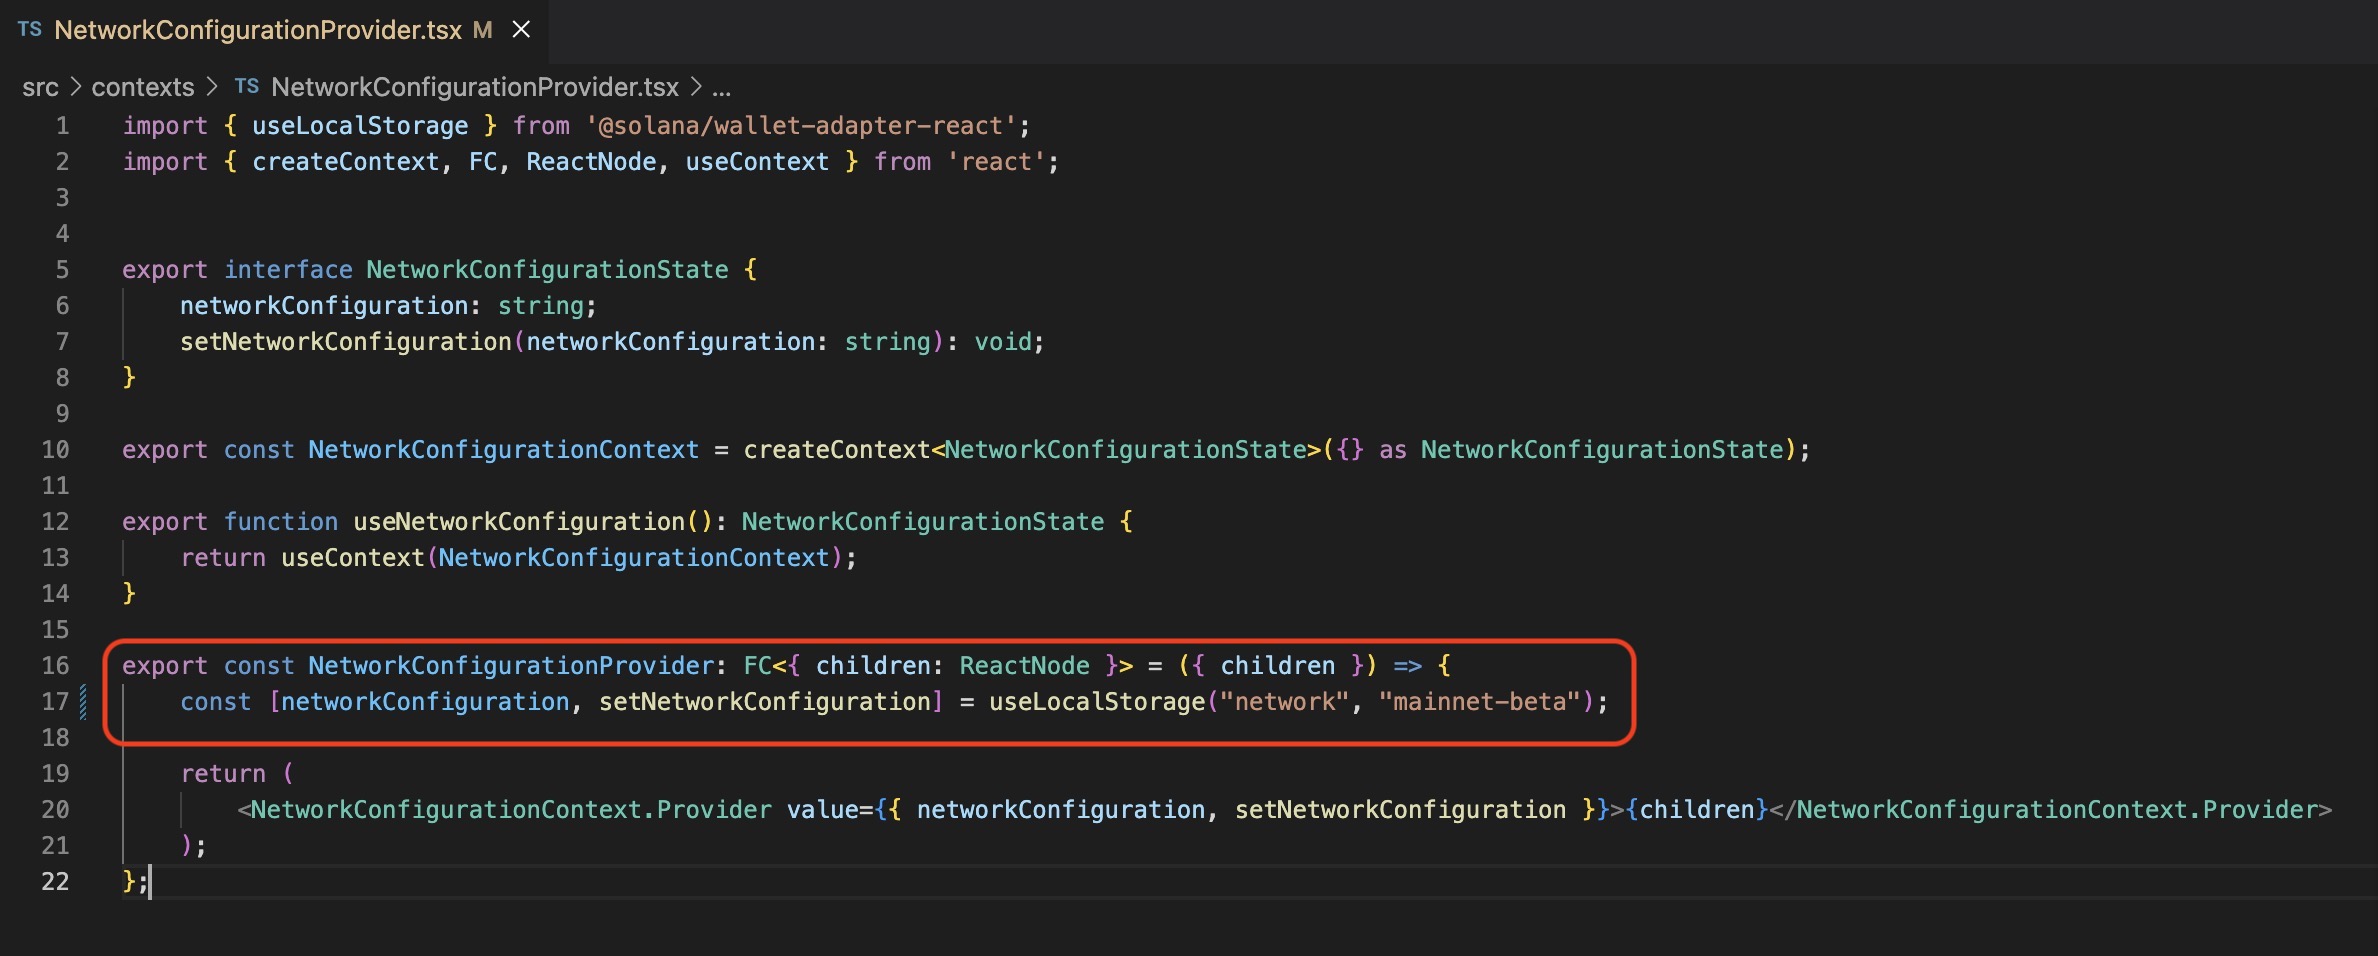
Task: Click the "mainnet-beta" string on line 17
Action: 1479,702
